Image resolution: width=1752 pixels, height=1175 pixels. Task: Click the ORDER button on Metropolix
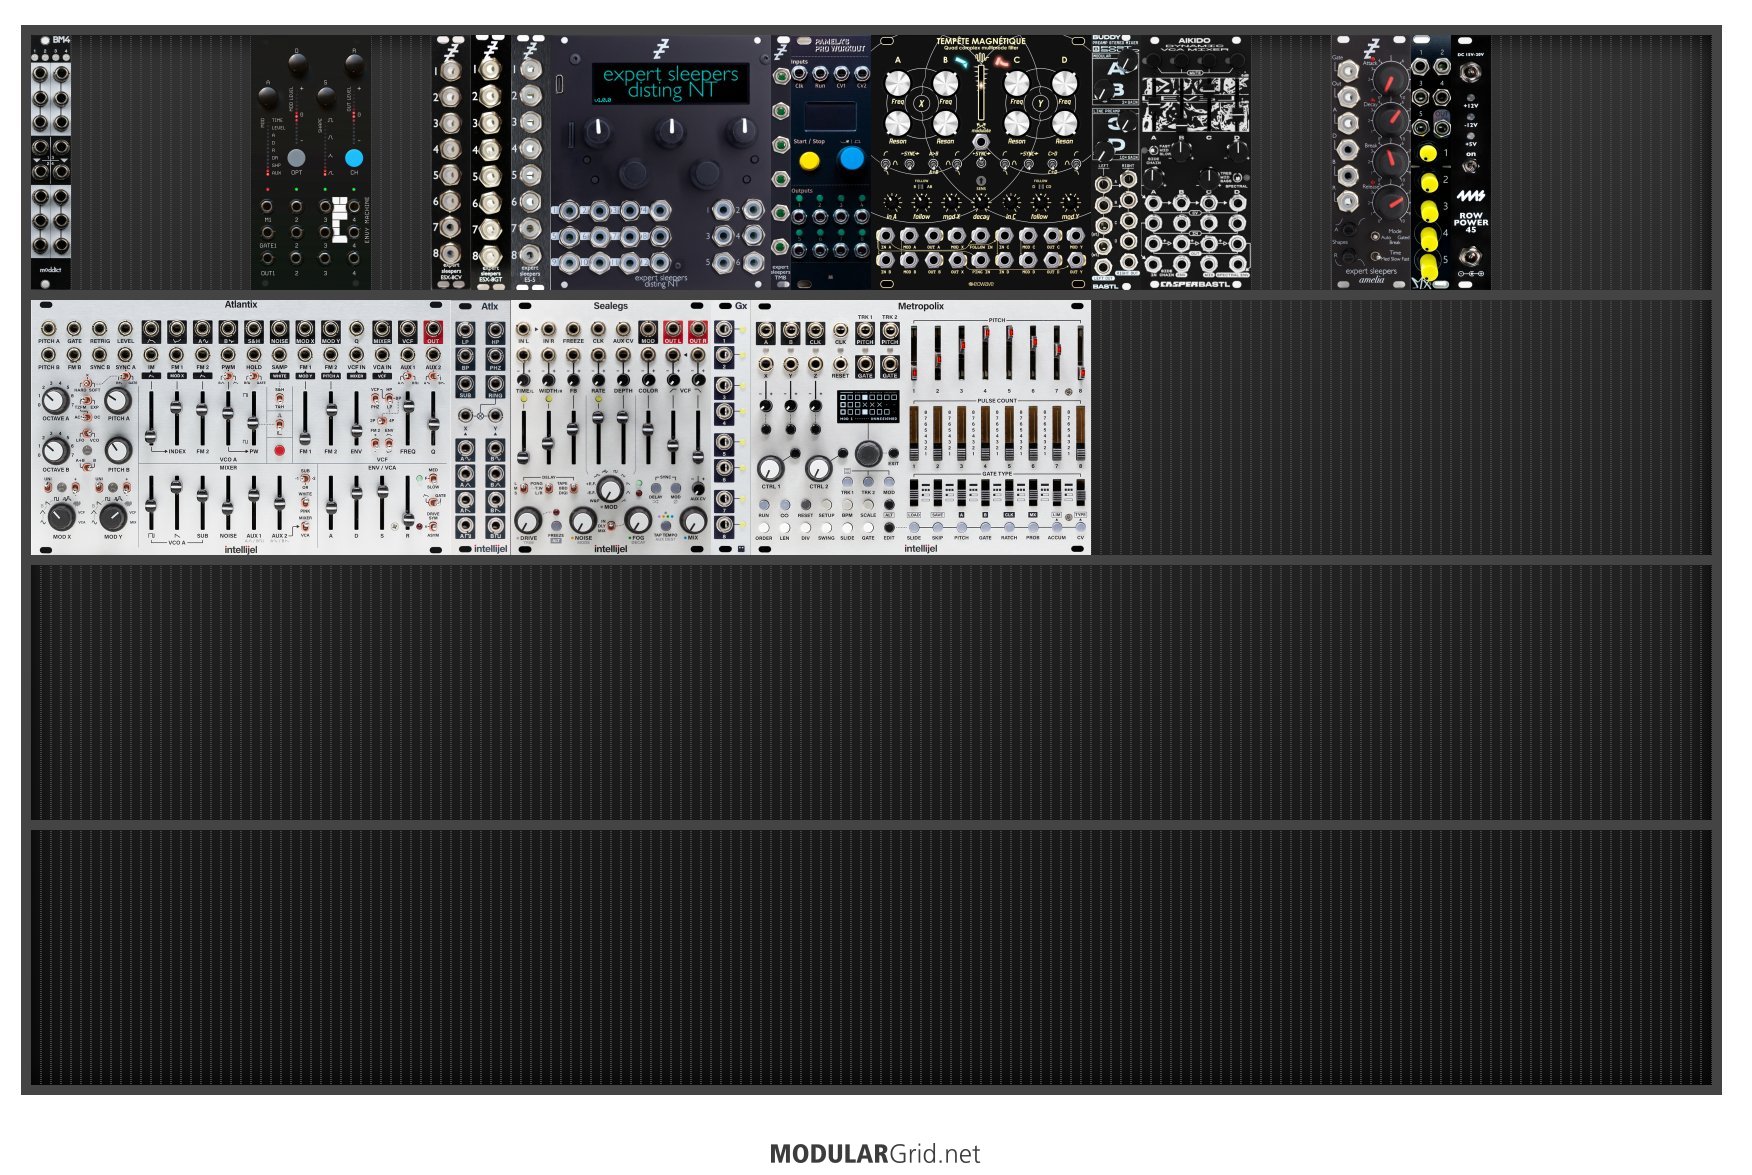(764, 527)
